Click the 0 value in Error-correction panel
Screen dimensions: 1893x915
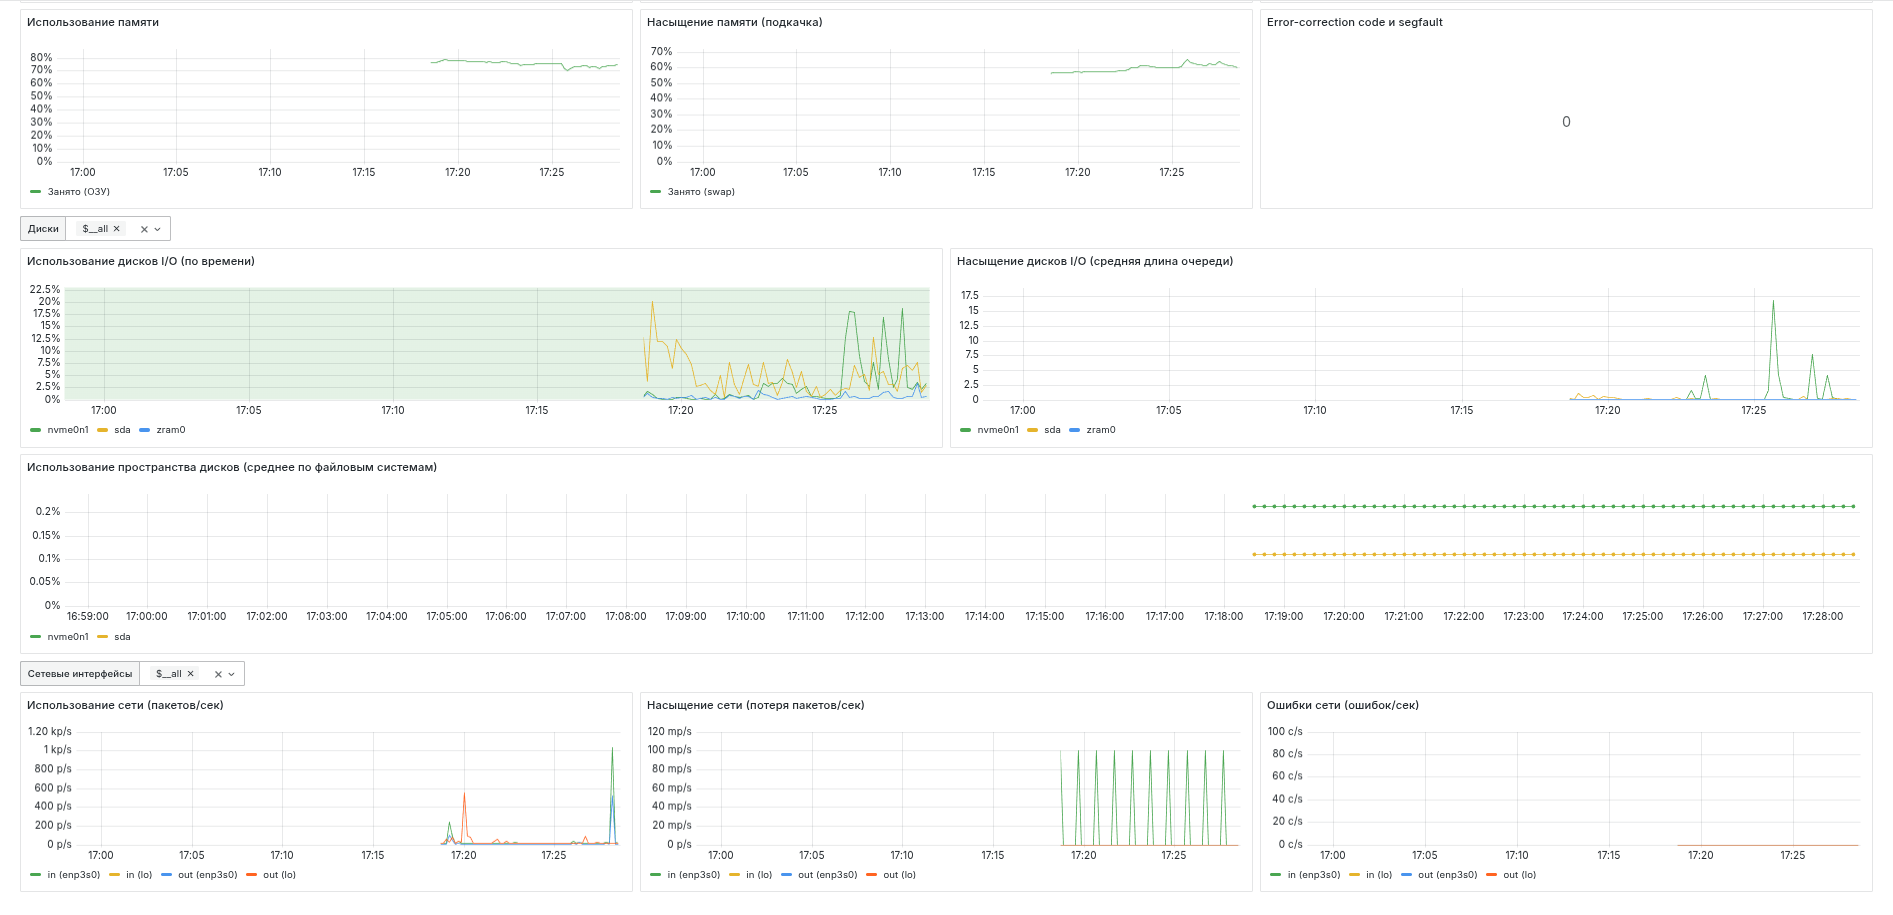pos(1566,122)
